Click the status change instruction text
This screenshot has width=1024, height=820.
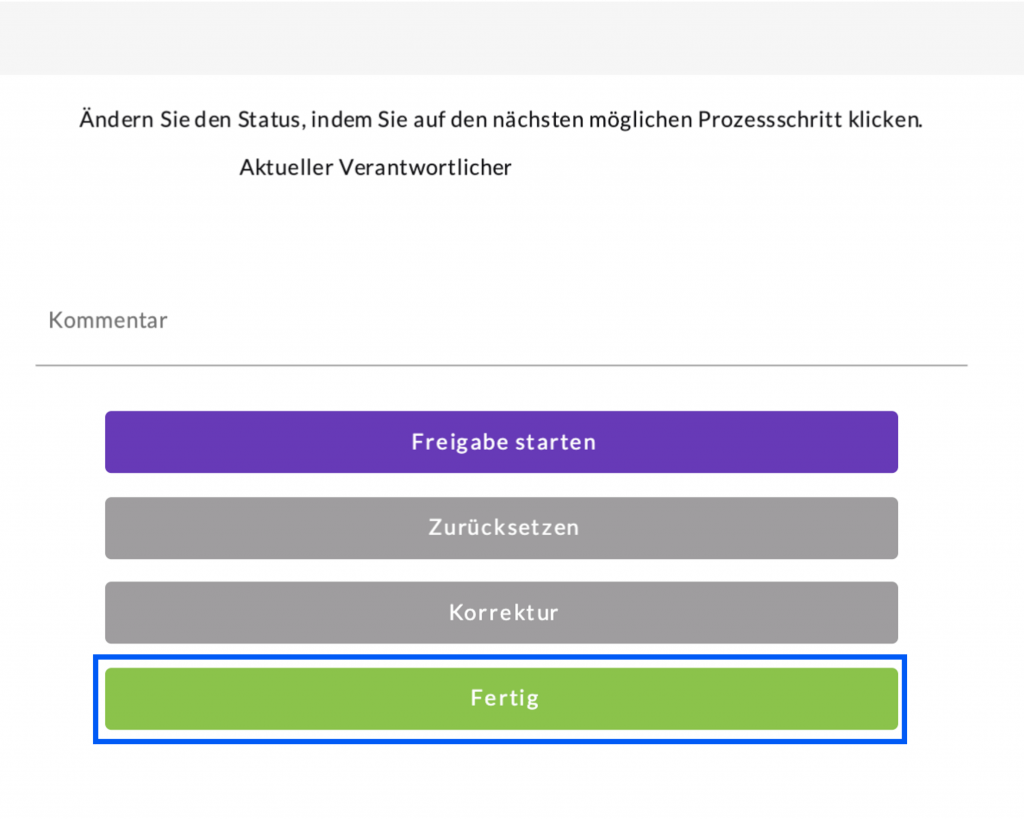(500, 120)
